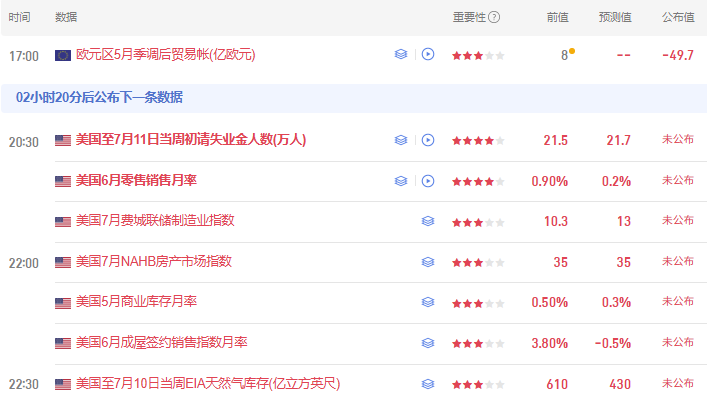This screenshot has width=707, height=402.
Task: Click layers icon for US jobless claims row
Action: click(x=401, y=140)
